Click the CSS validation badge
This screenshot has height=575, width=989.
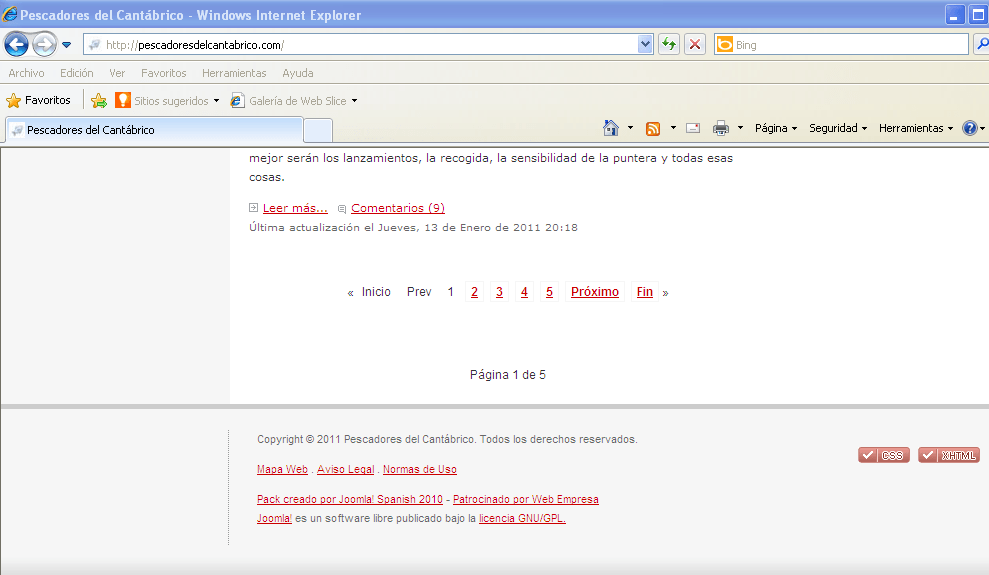(x=884, y=455)
